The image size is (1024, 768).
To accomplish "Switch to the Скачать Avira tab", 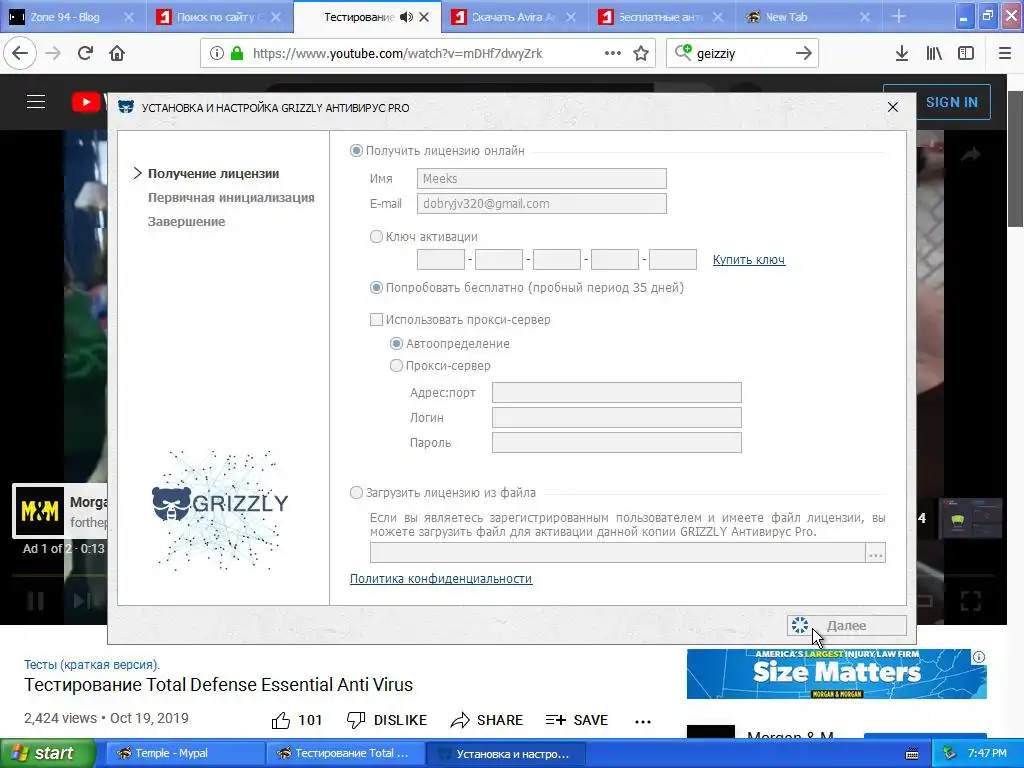I will click(x=513, y=17).
